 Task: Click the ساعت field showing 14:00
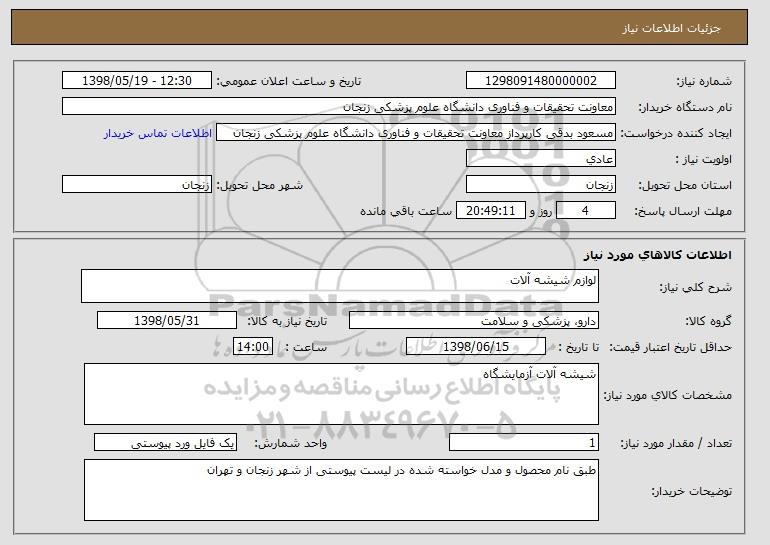coord(253,347)
